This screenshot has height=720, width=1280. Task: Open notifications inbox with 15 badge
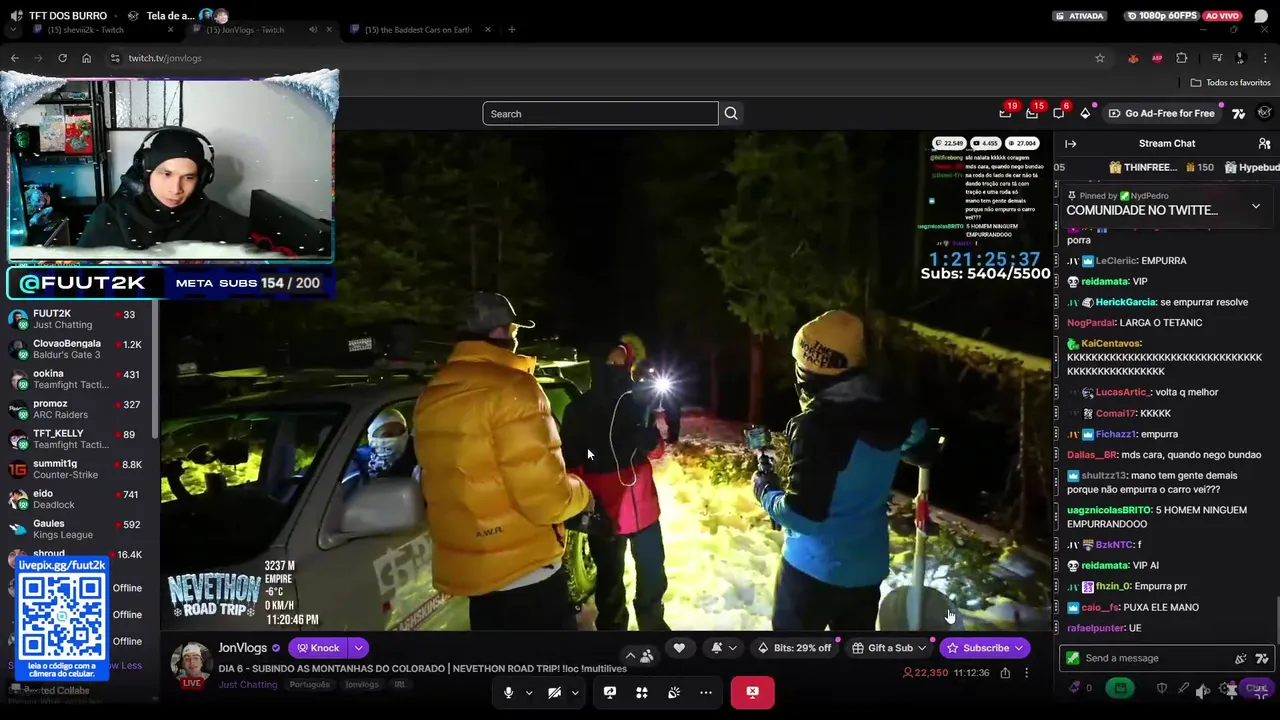tap(1032, 113)
